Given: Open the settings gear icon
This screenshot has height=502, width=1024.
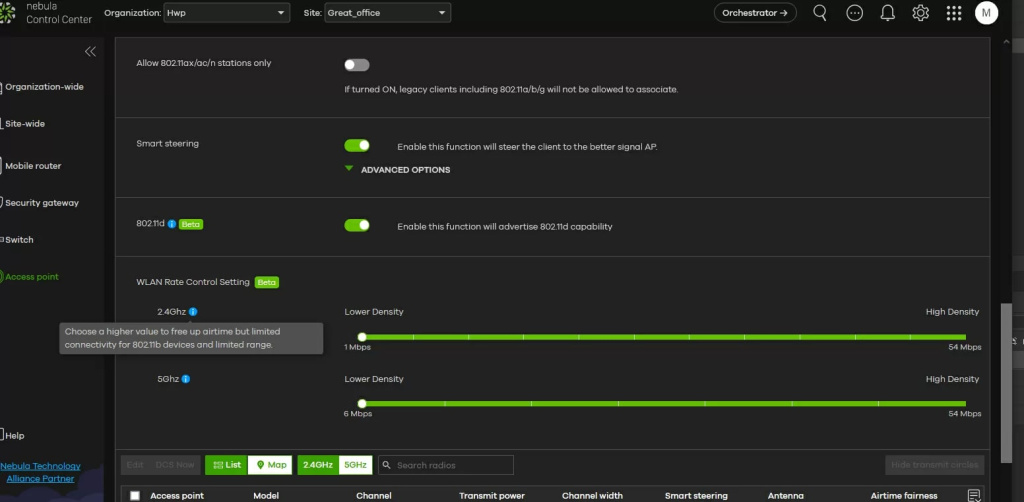Looking at the screenshot, I should [x=920, y=13].
